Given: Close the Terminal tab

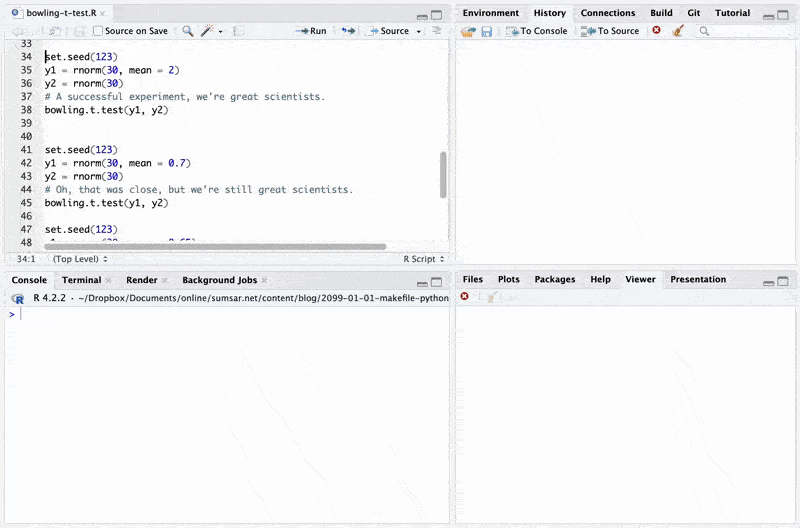Looking at the screenshot, I should (108, 281).
